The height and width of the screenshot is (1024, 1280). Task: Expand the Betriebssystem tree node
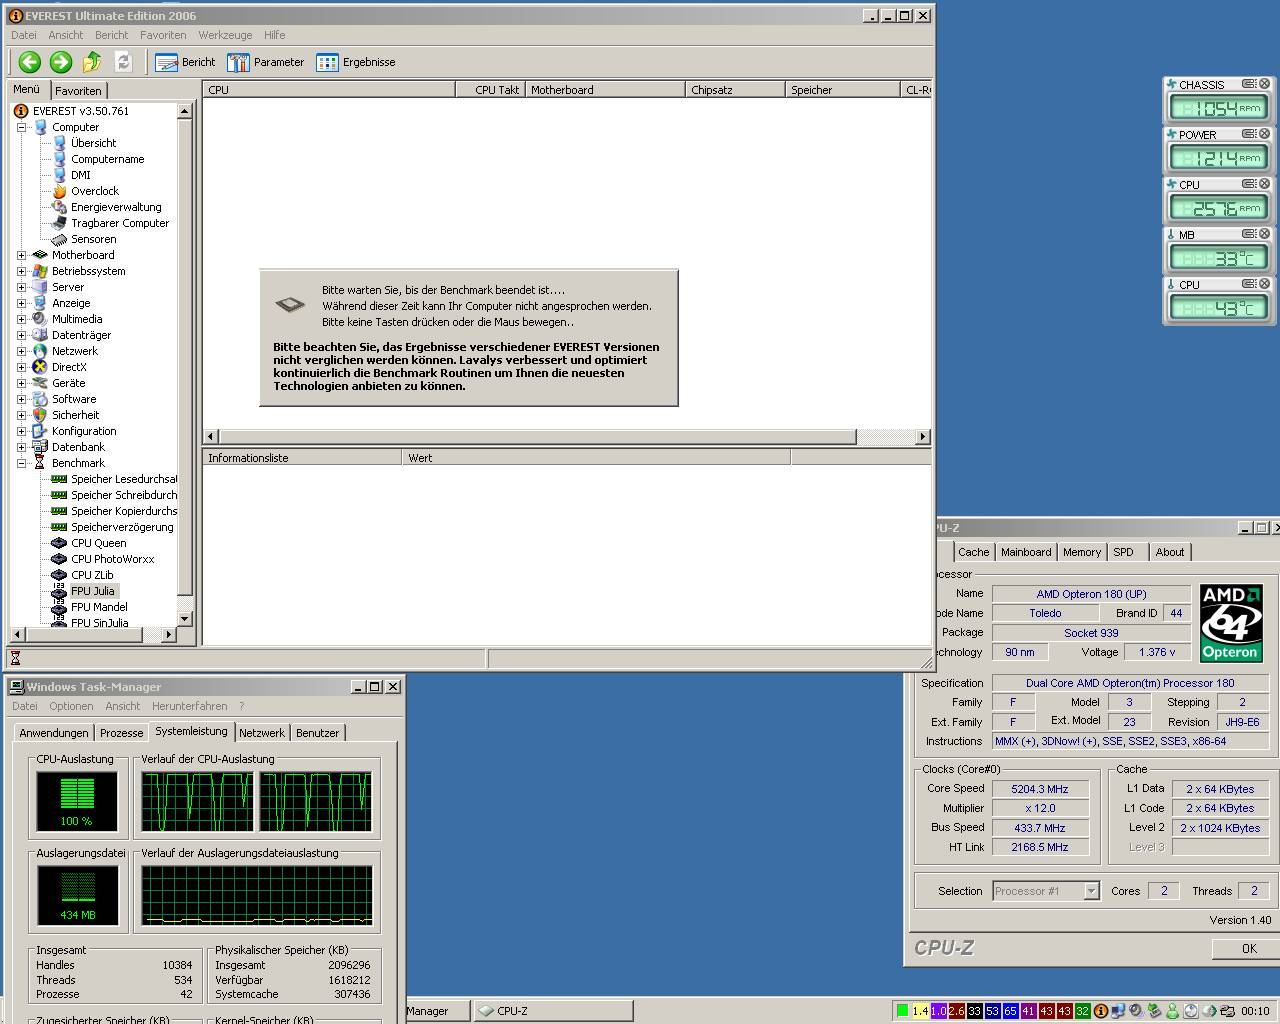(21, 271)
